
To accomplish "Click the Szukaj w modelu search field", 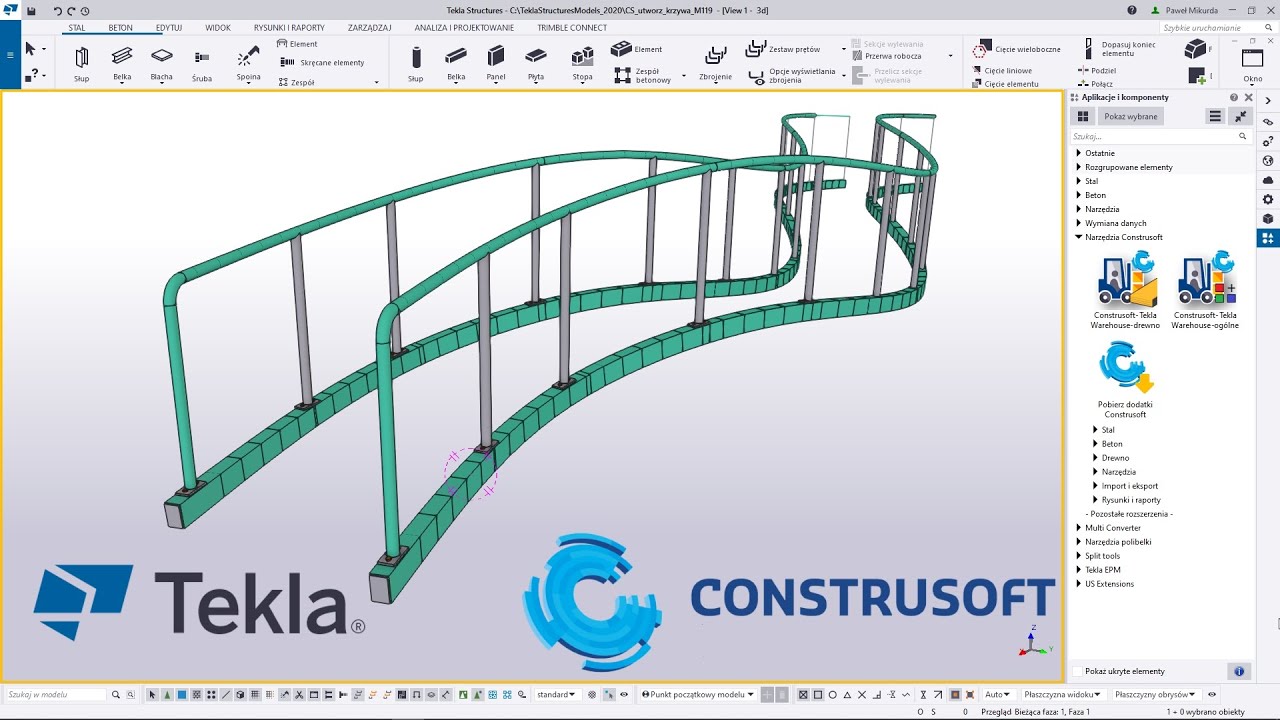I will [56, 694].
